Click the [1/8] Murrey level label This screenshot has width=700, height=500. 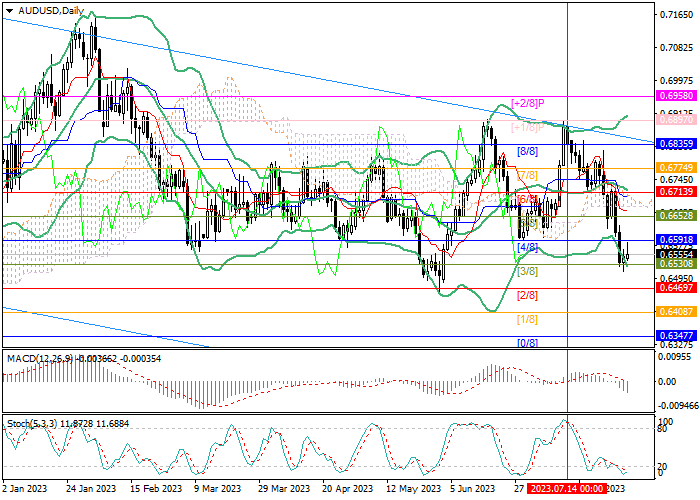coord(527,320)
